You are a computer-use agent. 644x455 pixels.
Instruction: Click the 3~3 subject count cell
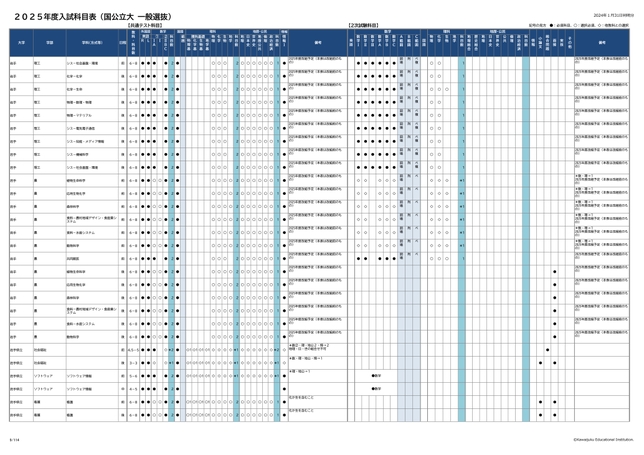(134, 362)
